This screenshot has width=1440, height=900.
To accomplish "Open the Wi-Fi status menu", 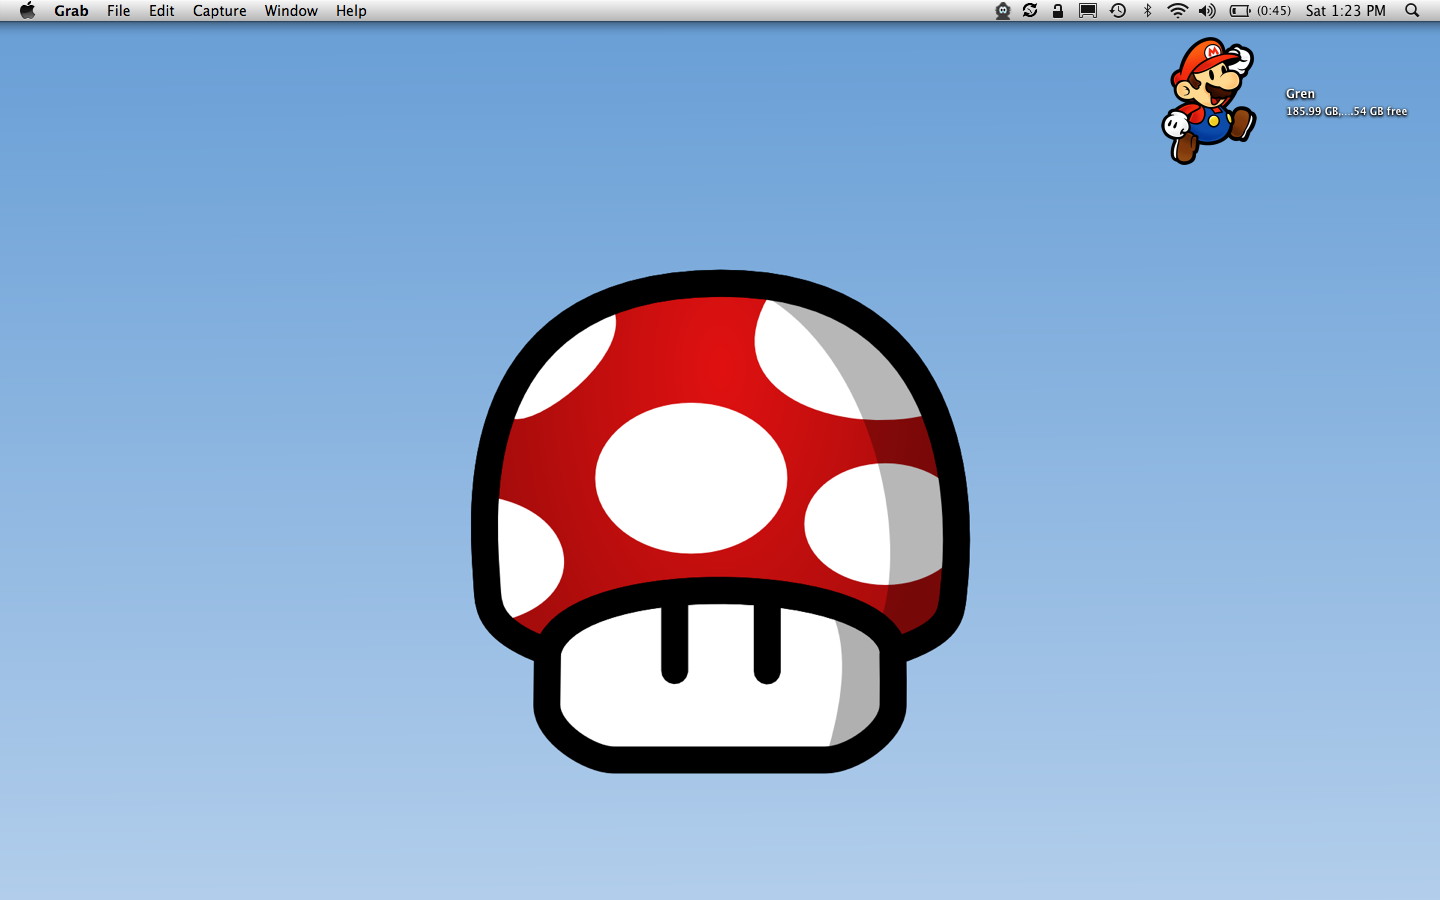I will coord(1178,11).
